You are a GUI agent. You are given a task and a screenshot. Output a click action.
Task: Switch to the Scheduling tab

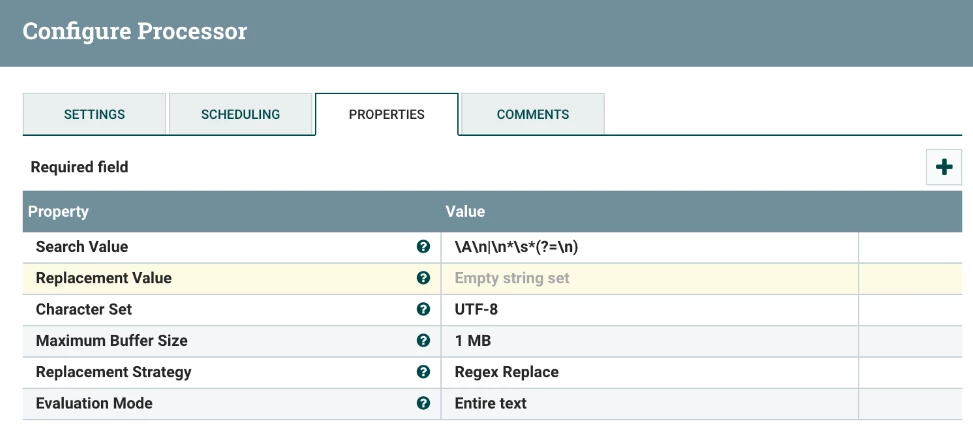[240, 114]
